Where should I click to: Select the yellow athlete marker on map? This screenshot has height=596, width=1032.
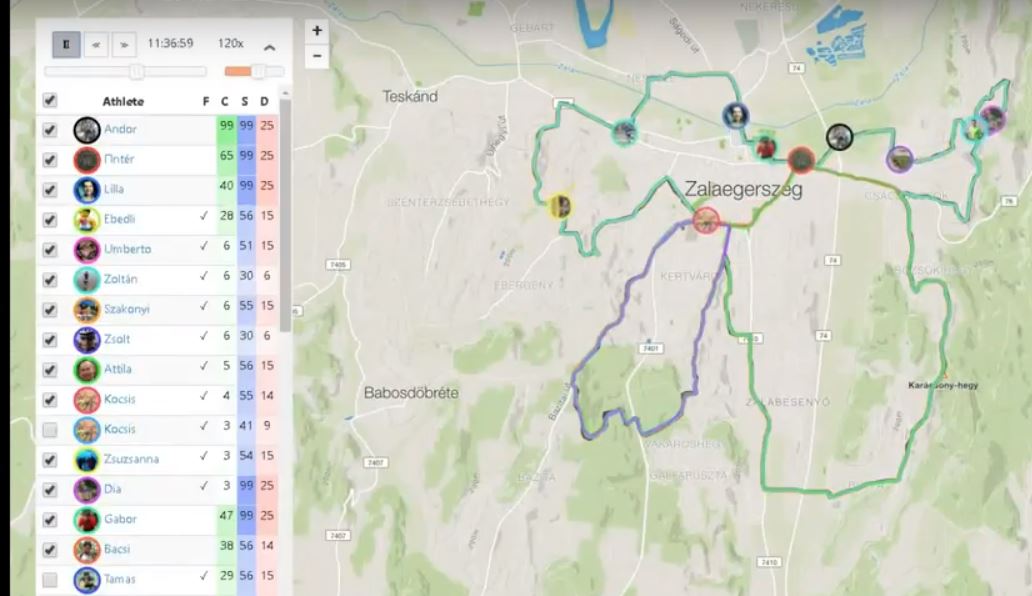point(560,206)
